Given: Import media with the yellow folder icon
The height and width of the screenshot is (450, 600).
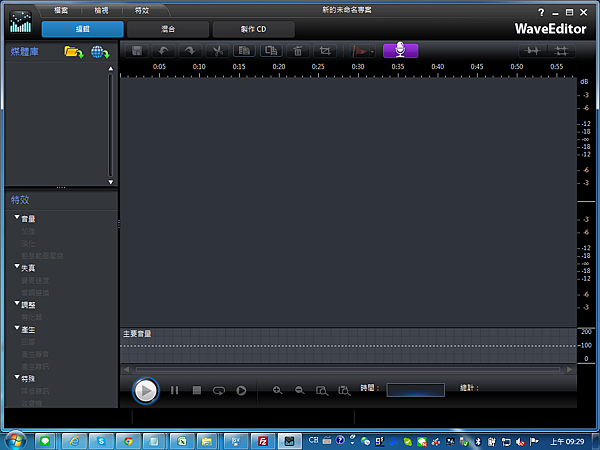Looking at the screenshot, I should pos(74,52).
